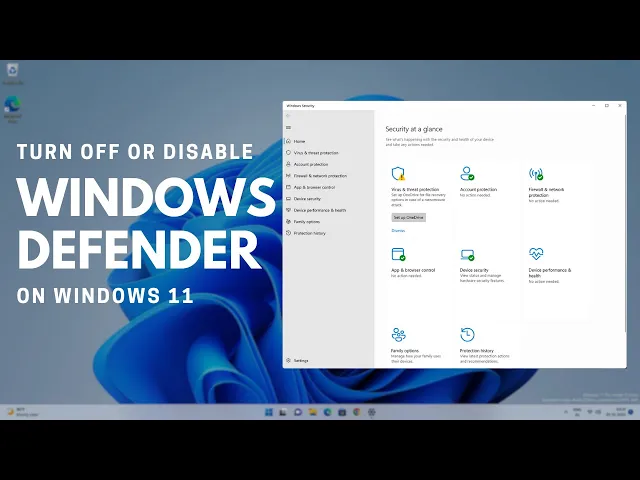Open network and volume tray icons
640x480 pixels.
click(x=593, y=412)
